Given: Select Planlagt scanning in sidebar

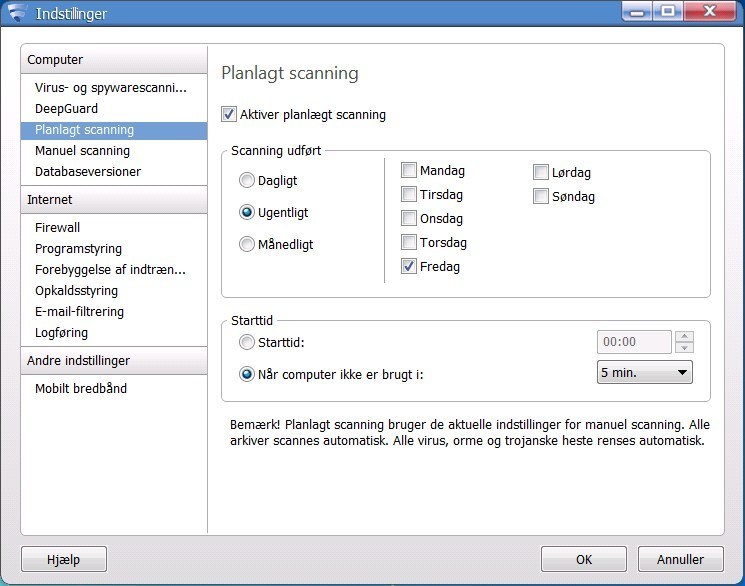Looking at the screenshot, I should coord(114,130).
